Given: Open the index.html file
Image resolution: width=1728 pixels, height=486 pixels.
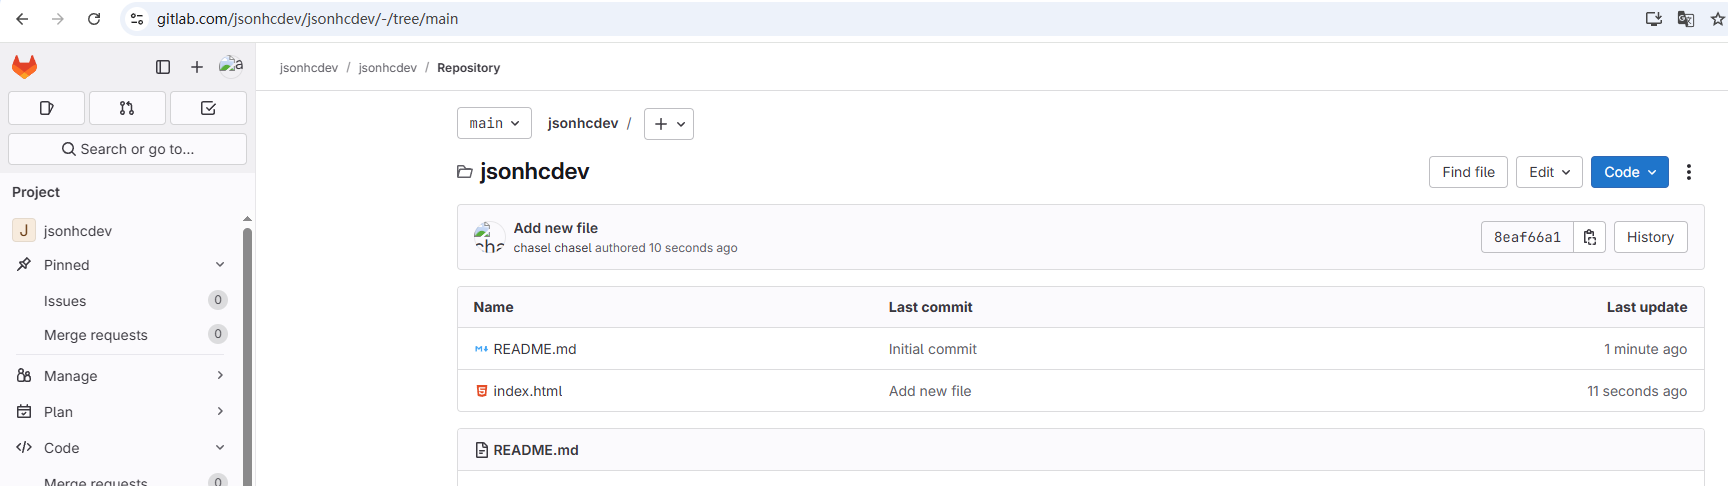Looking at the screenshot, I should click(x=528, y=391).
